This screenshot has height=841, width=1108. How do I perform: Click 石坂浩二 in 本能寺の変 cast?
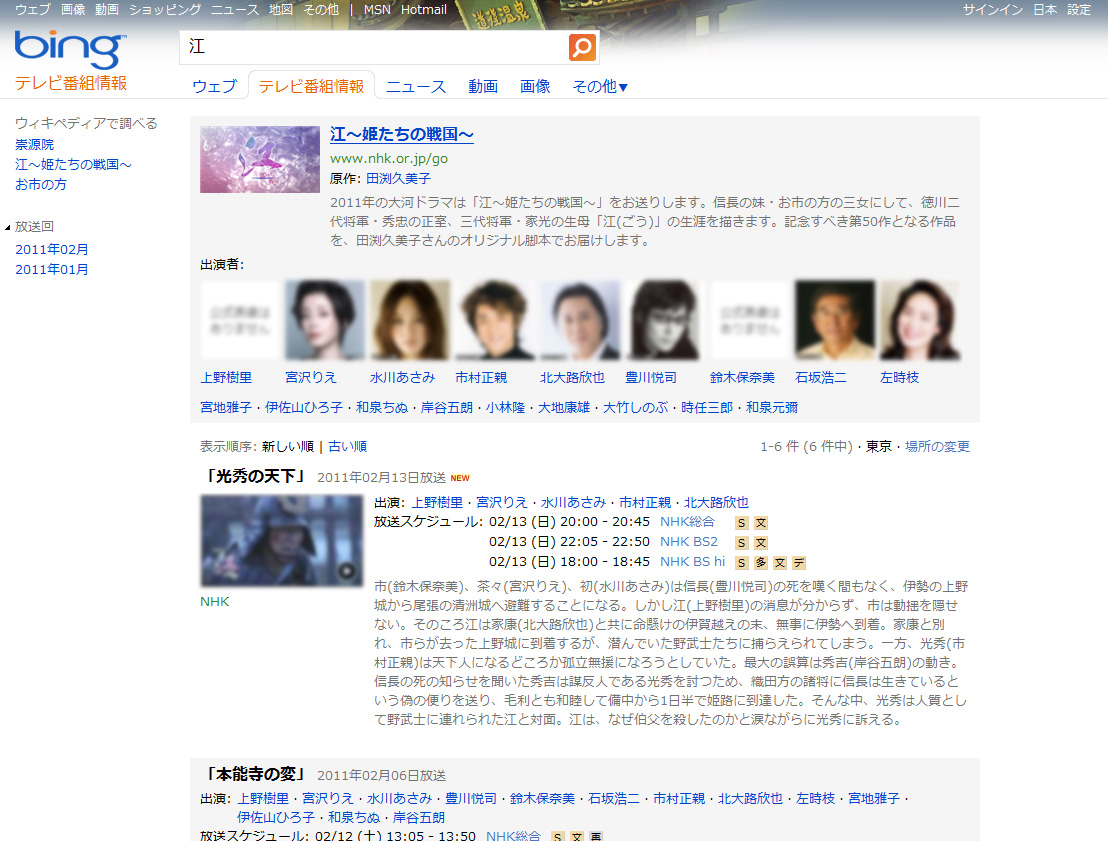point(613,798)
